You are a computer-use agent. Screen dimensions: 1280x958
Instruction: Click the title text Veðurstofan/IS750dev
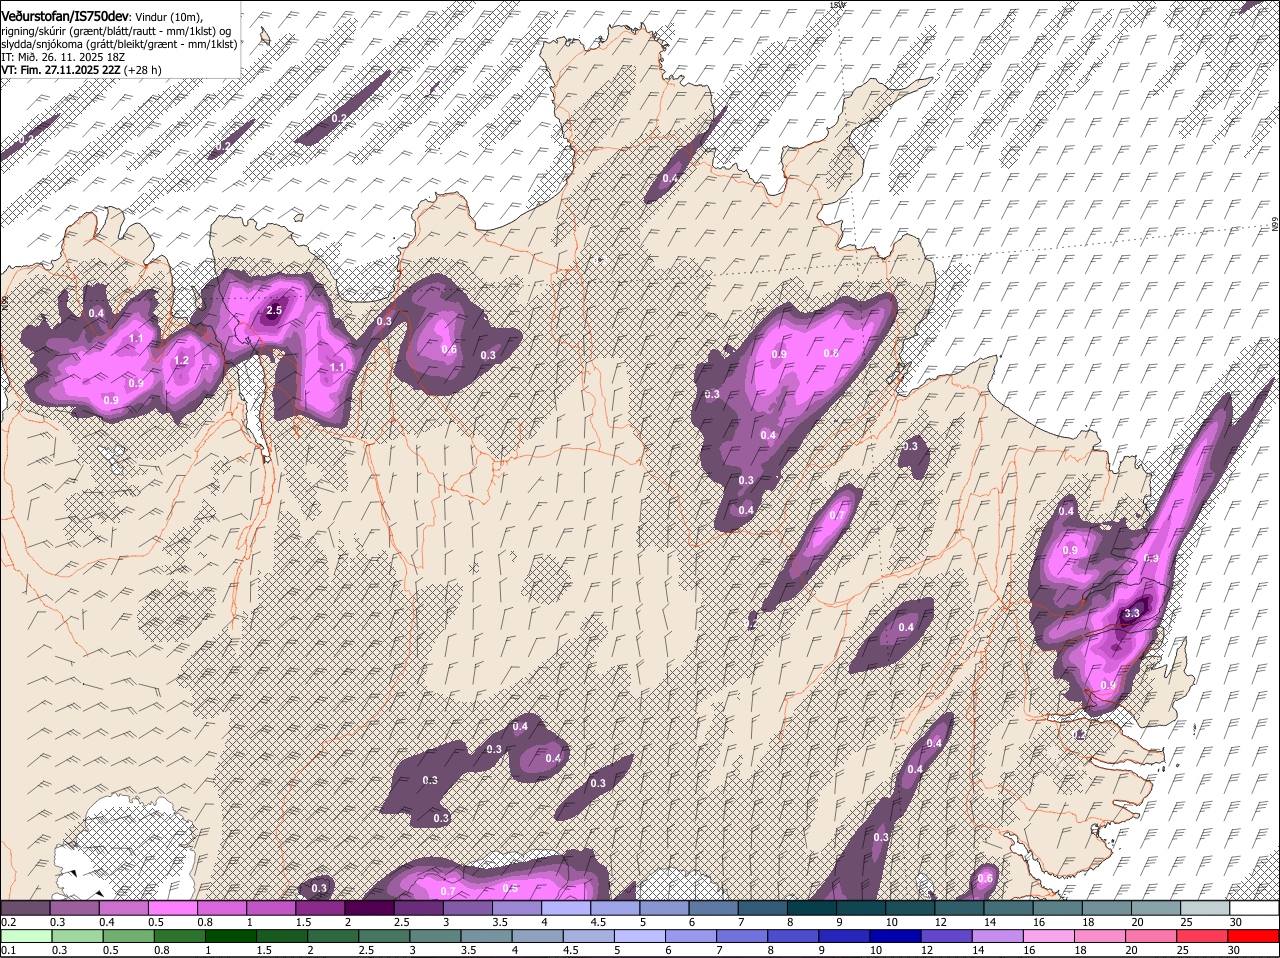[x=65, y=15]
